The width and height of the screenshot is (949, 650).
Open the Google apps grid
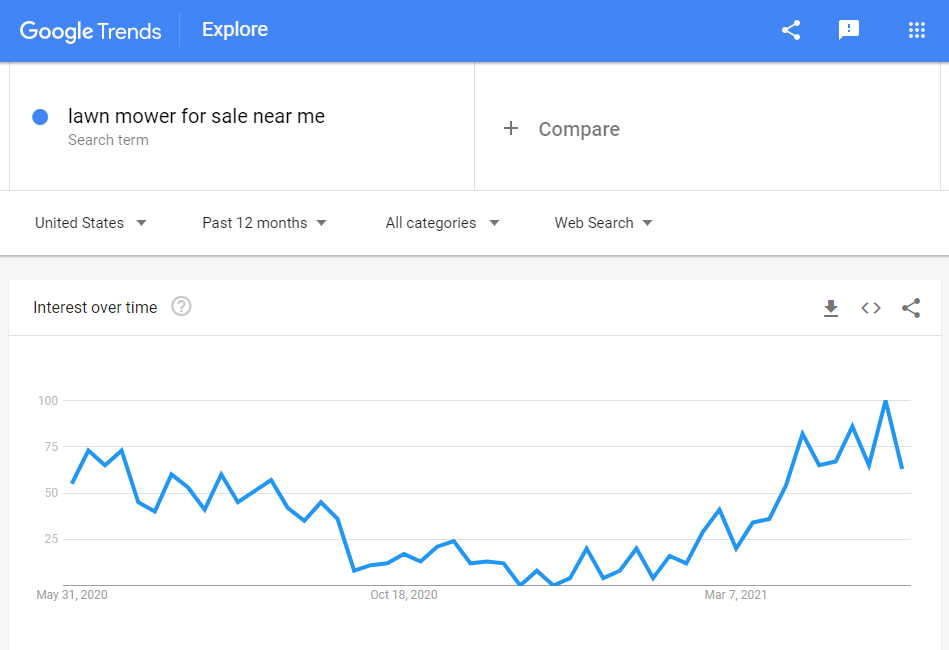[x=917, y=30]
